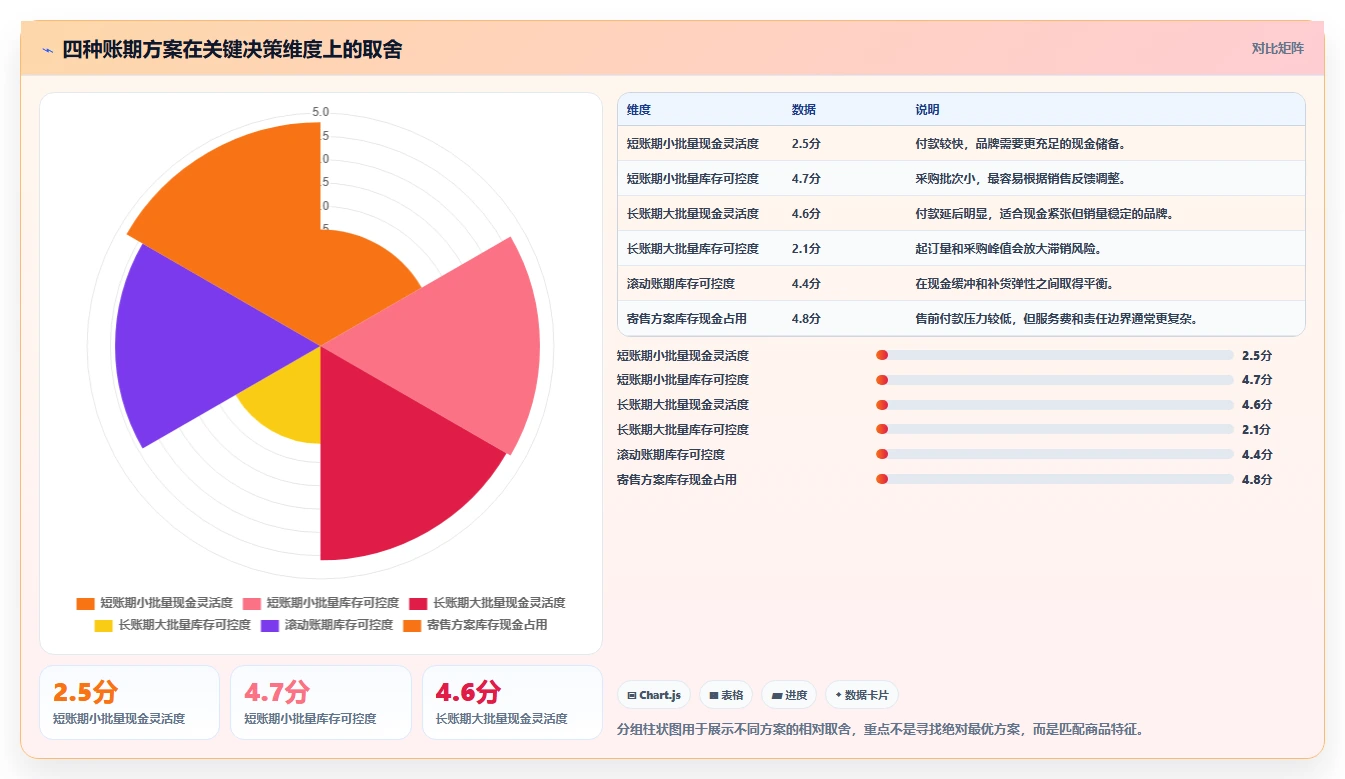This screenshot has width=1345, height=779.
Task: Toggle the 长账期大批量现金灵活度 legend swatch
Action: point(418,603)
